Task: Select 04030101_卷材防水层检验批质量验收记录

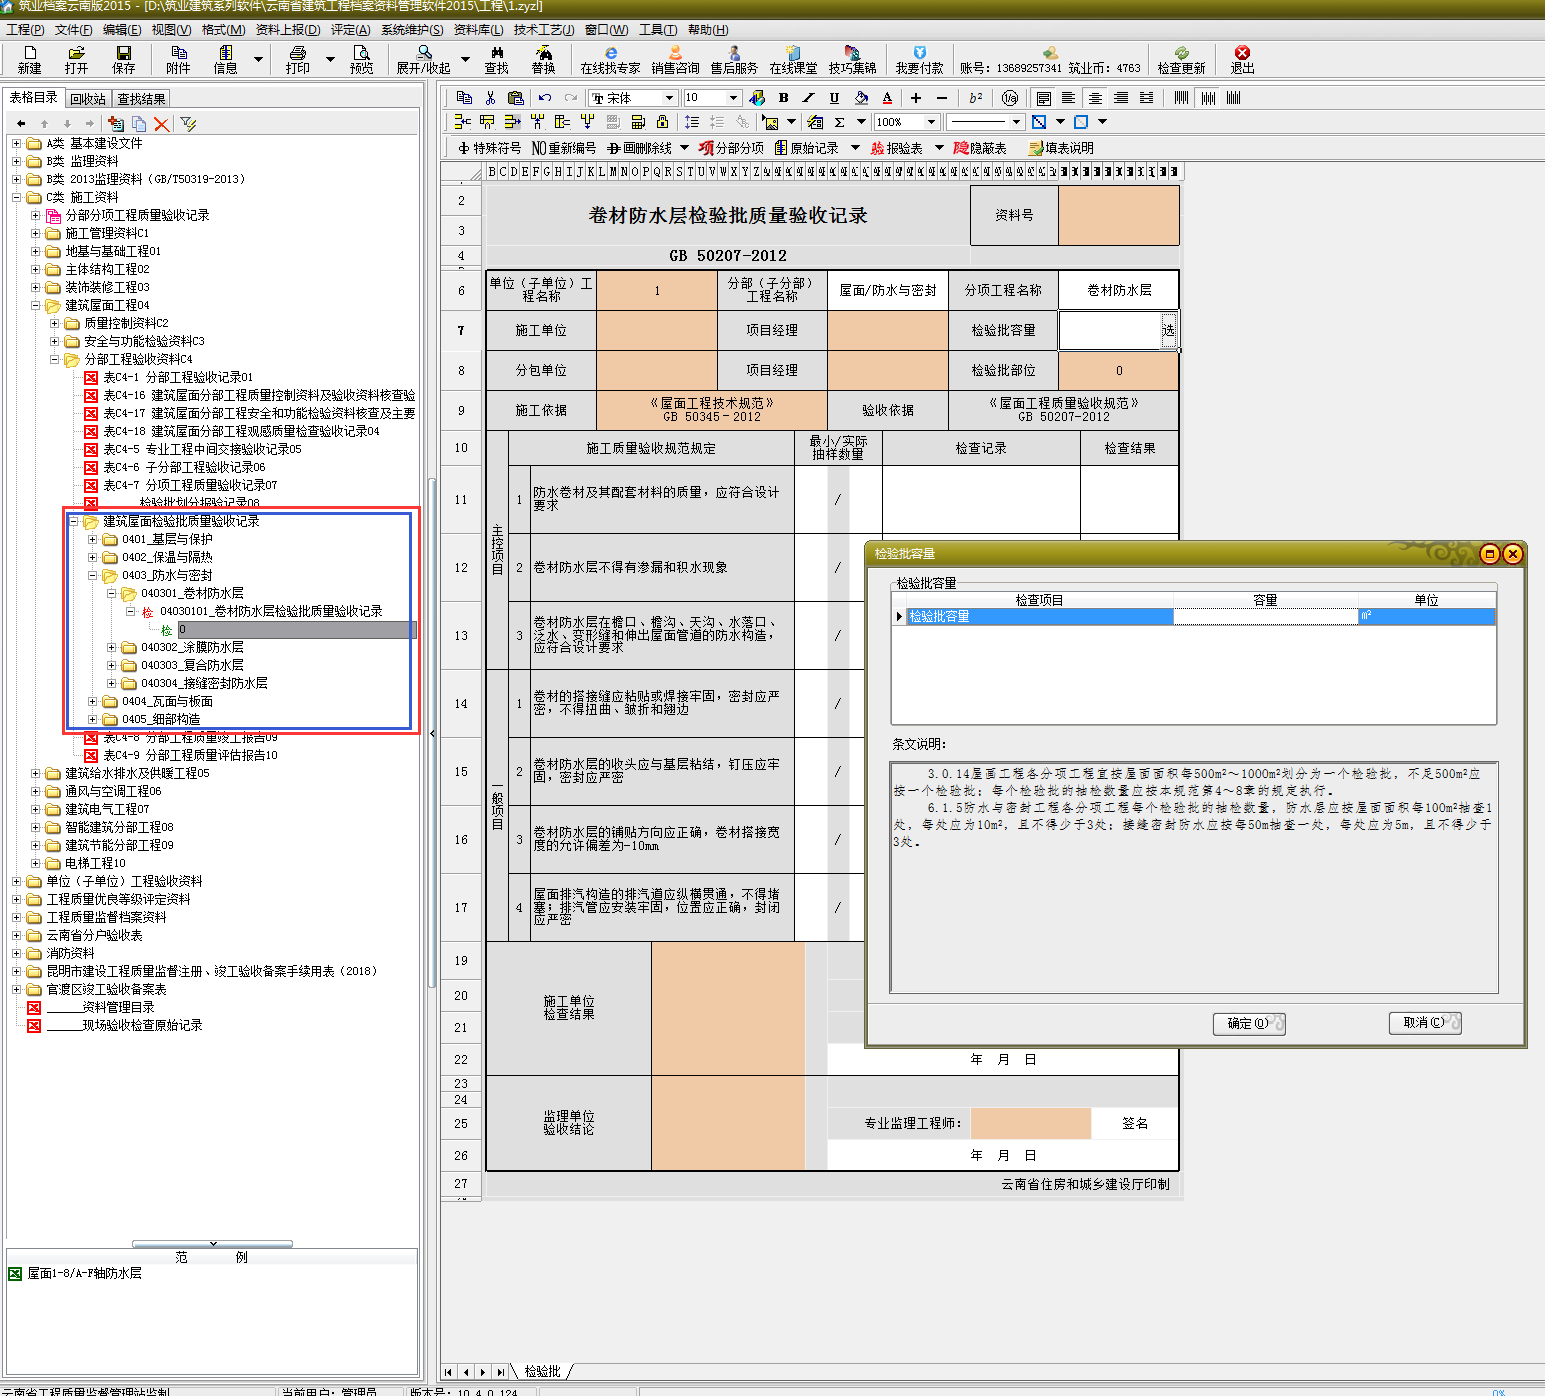Action: (x=271, y=611)
